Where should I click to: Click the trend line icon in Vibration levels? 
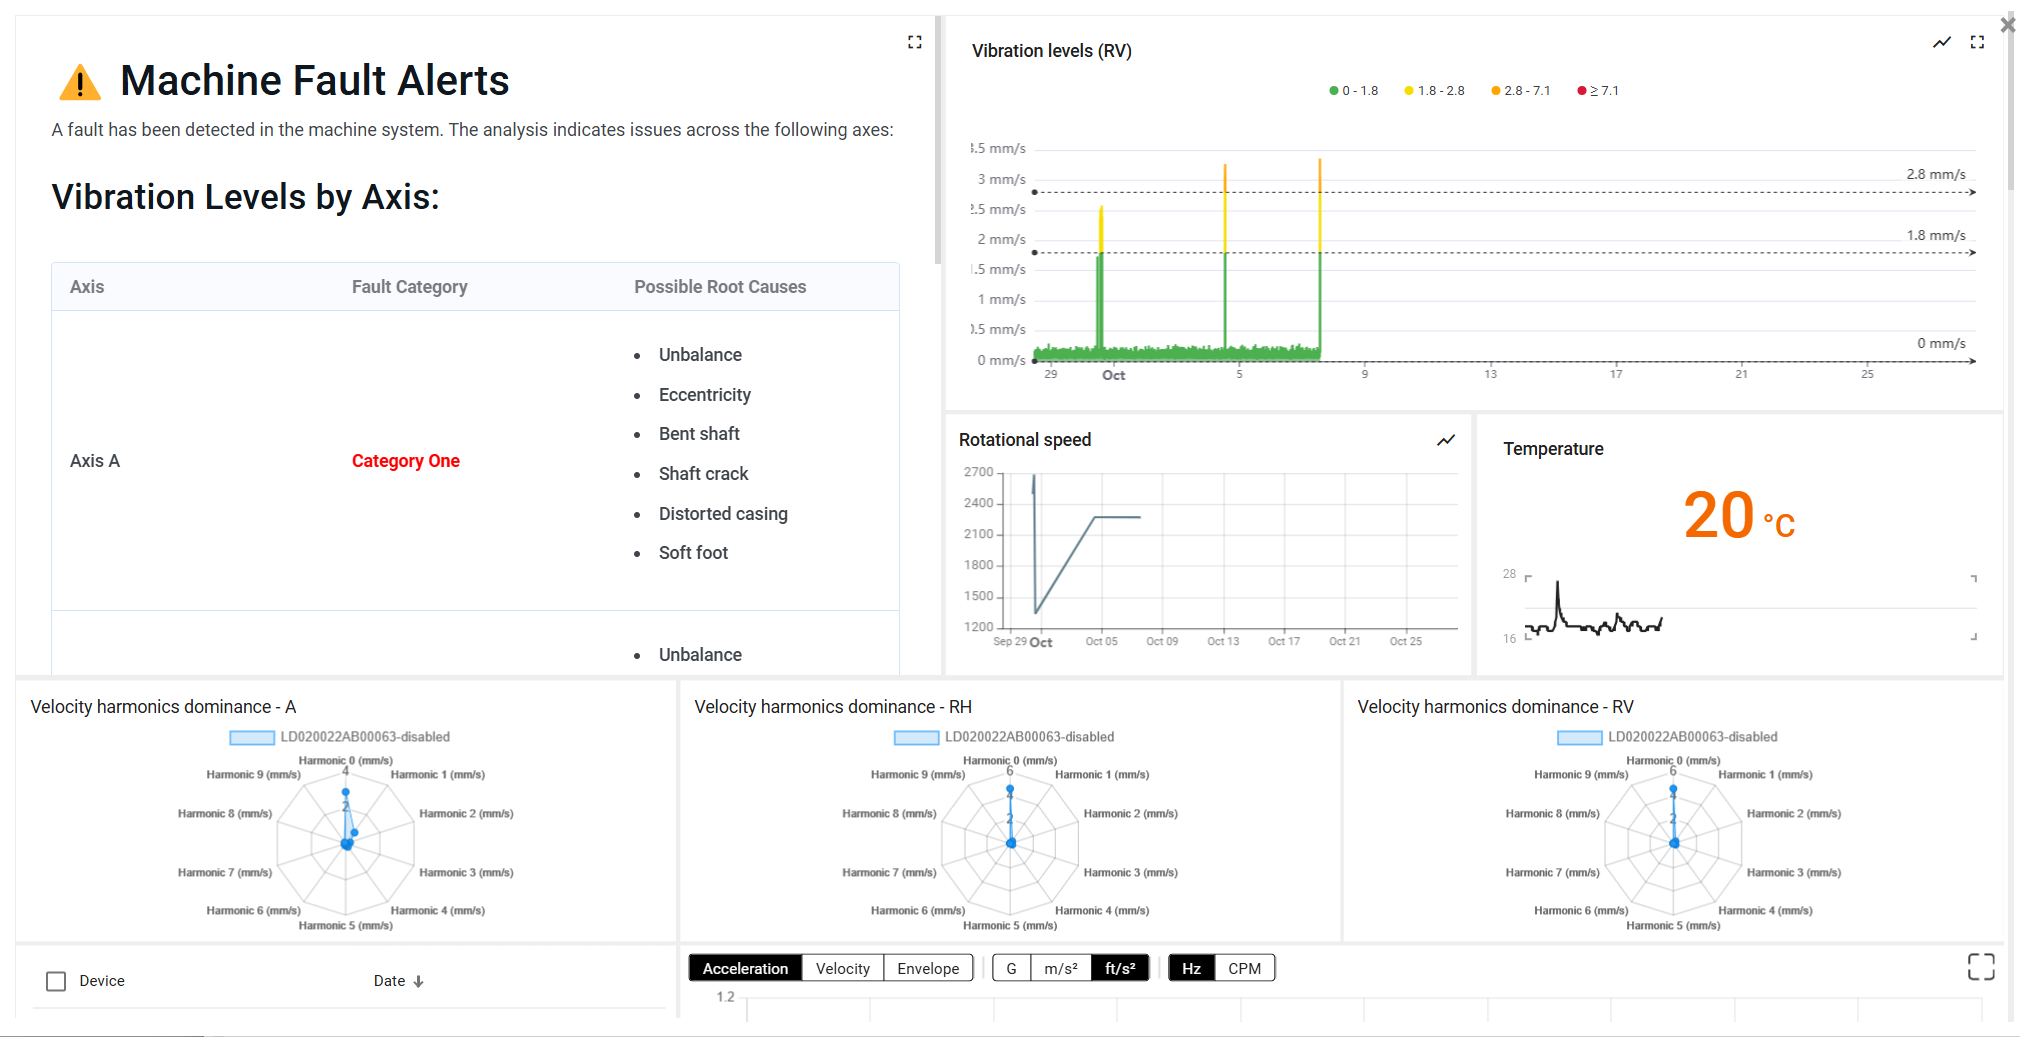(x=1941, y=42)
